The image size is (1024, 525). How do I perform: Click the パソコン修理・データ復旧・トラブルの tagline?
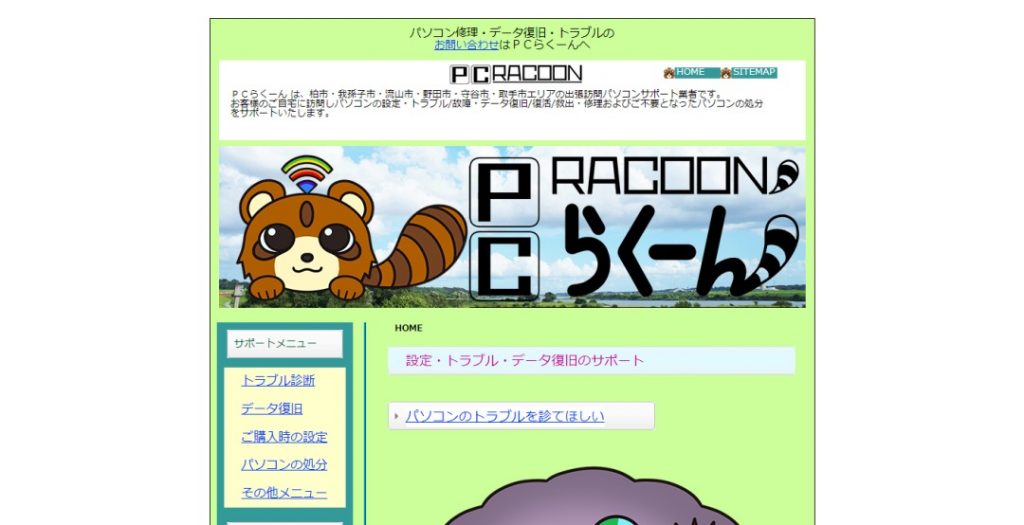click(x=512, y=33)
